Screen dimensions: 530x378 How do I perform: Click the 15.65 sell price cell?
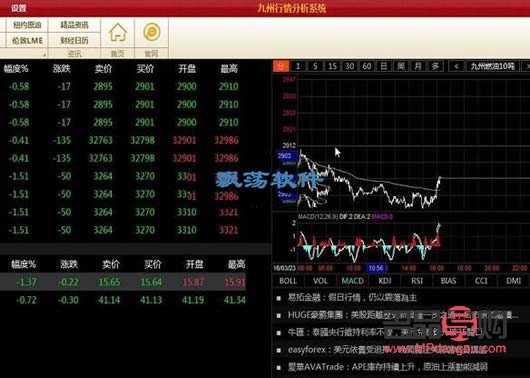(x=109, y=282)
